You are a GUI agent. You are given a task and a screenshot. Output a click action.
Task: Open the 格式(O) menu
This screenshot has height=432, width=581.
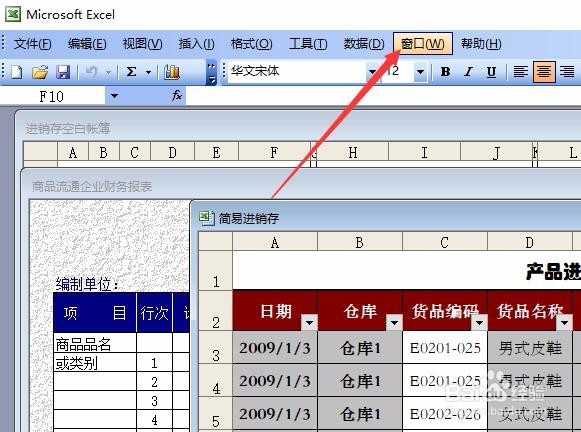pyautogui.click(x=251, y=44)
